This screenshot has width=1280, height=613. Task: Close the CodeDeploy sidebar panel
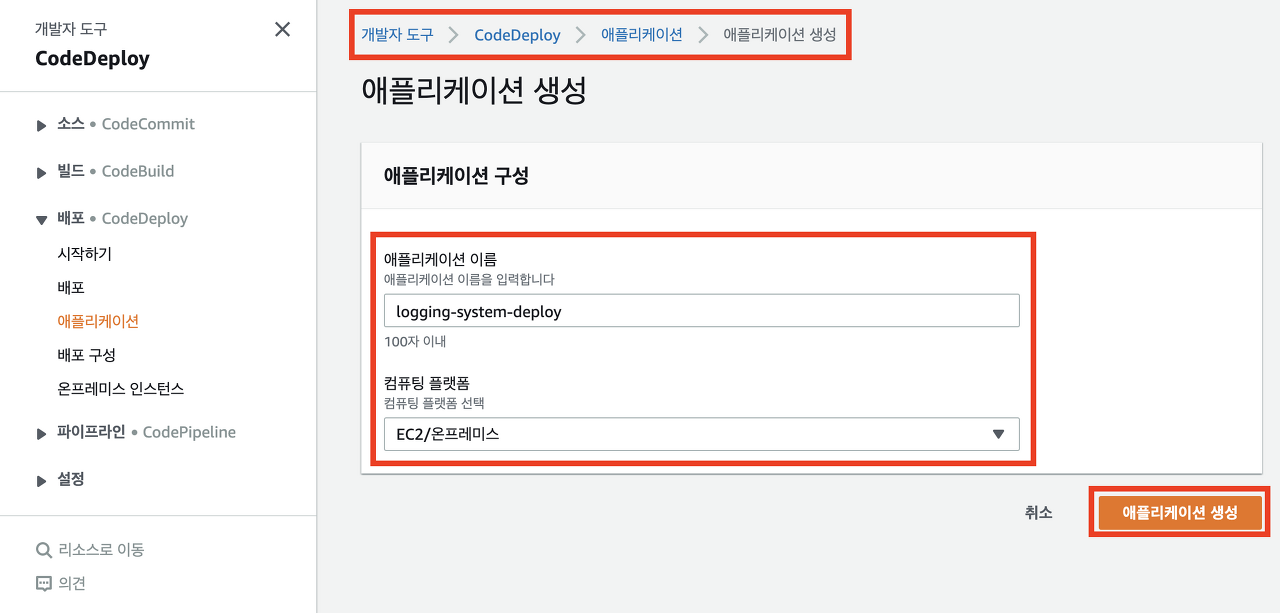283,28
